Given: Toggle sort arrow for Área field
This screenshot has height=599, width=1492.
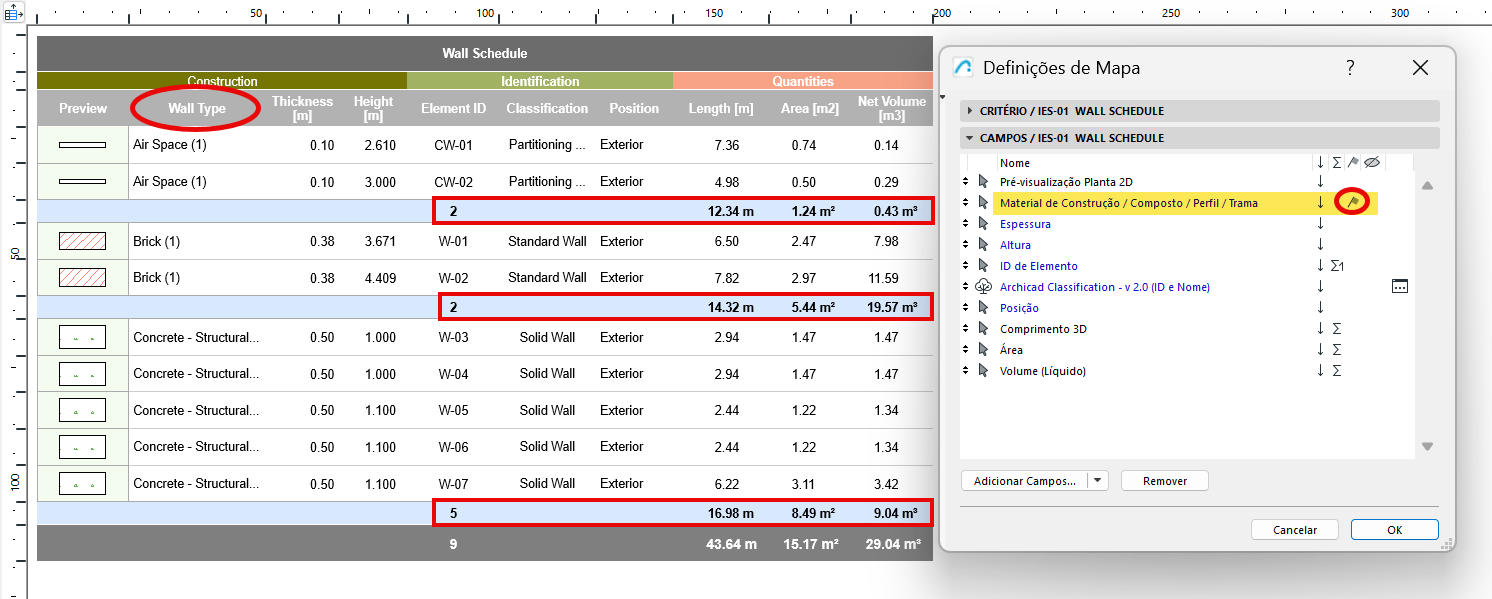Looking at the screenshot, I should point(1320,350).
